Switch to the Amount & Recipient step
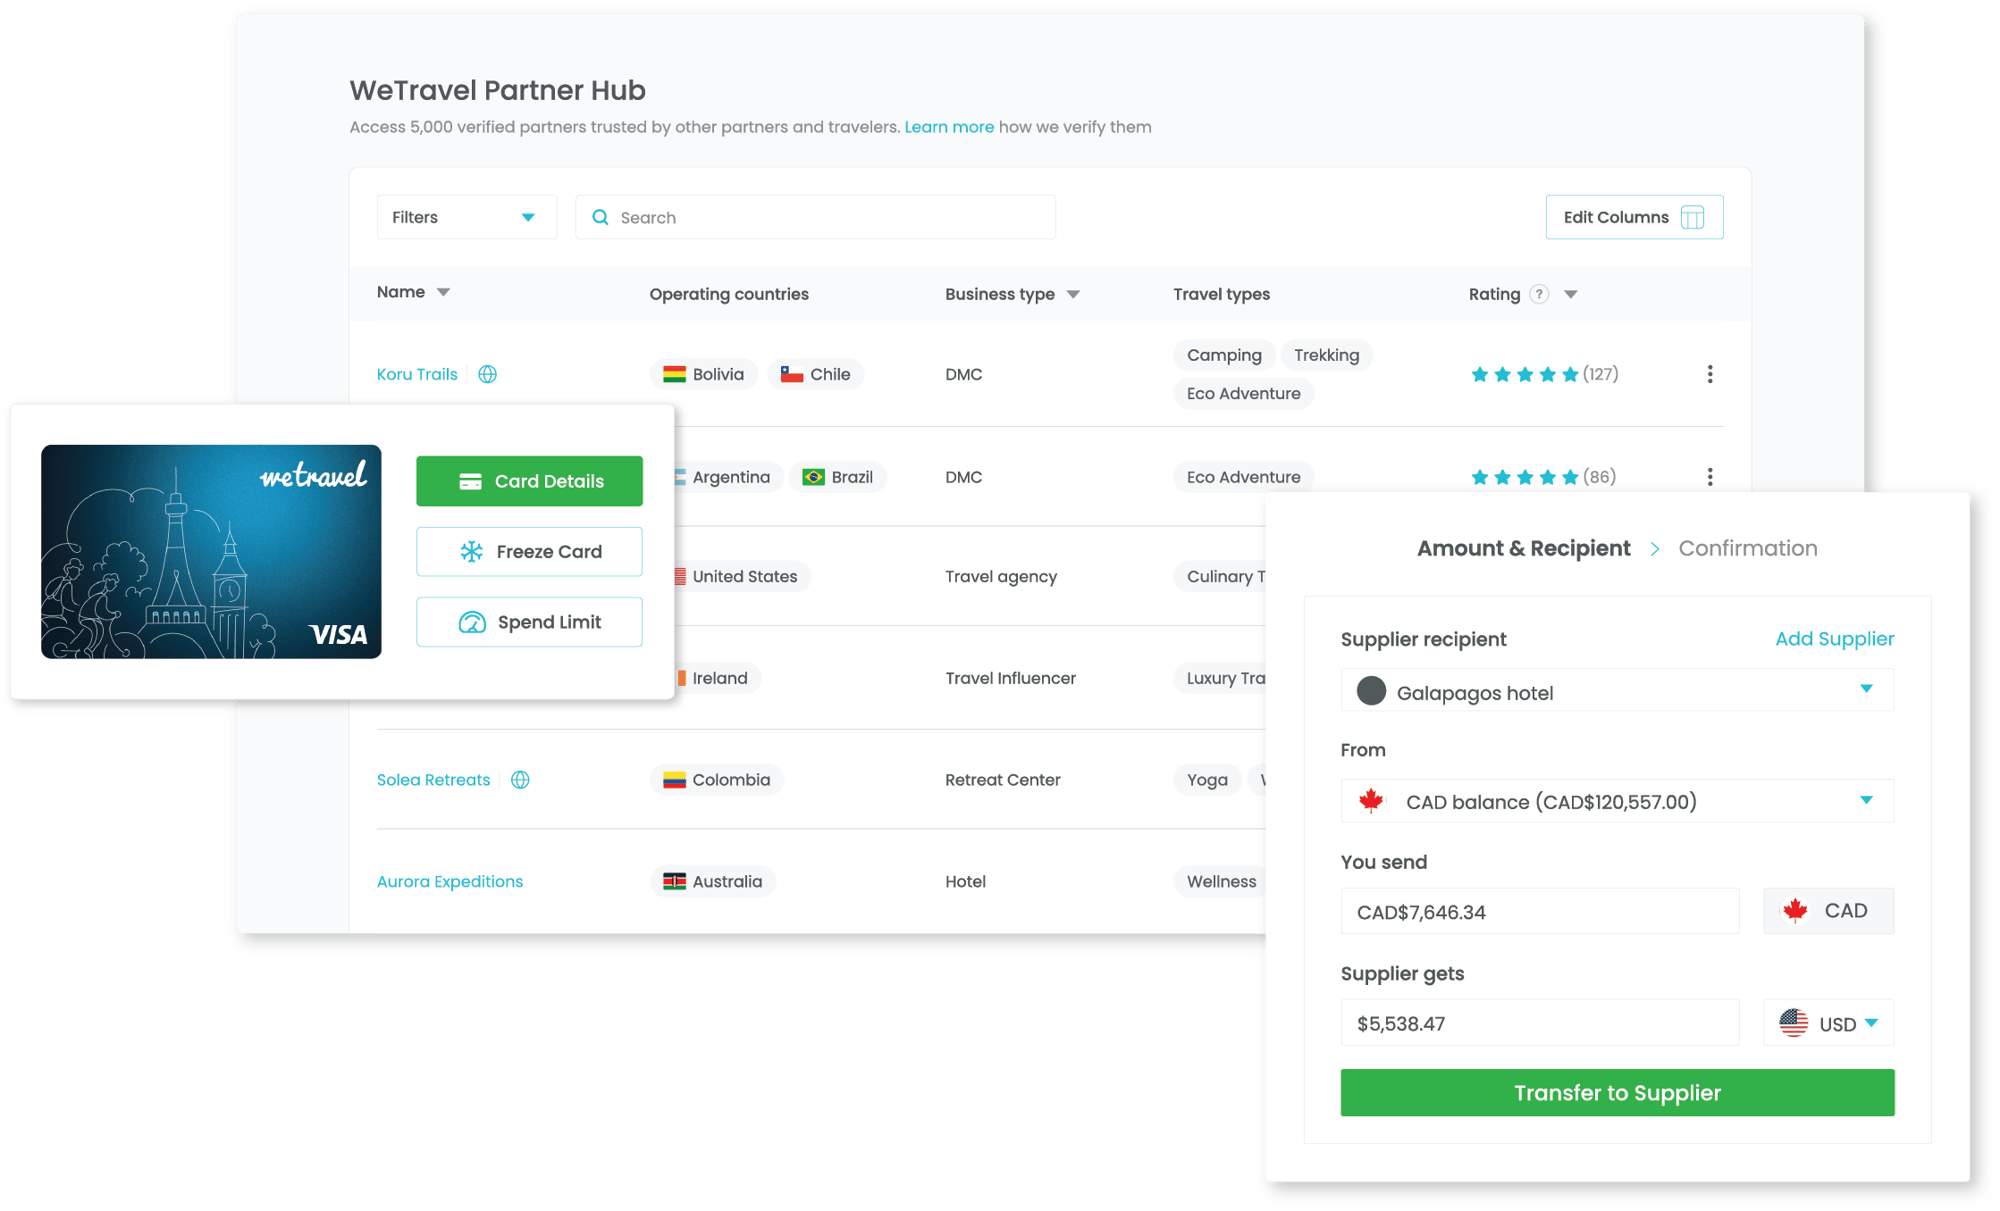 [x=1523, y=548]
